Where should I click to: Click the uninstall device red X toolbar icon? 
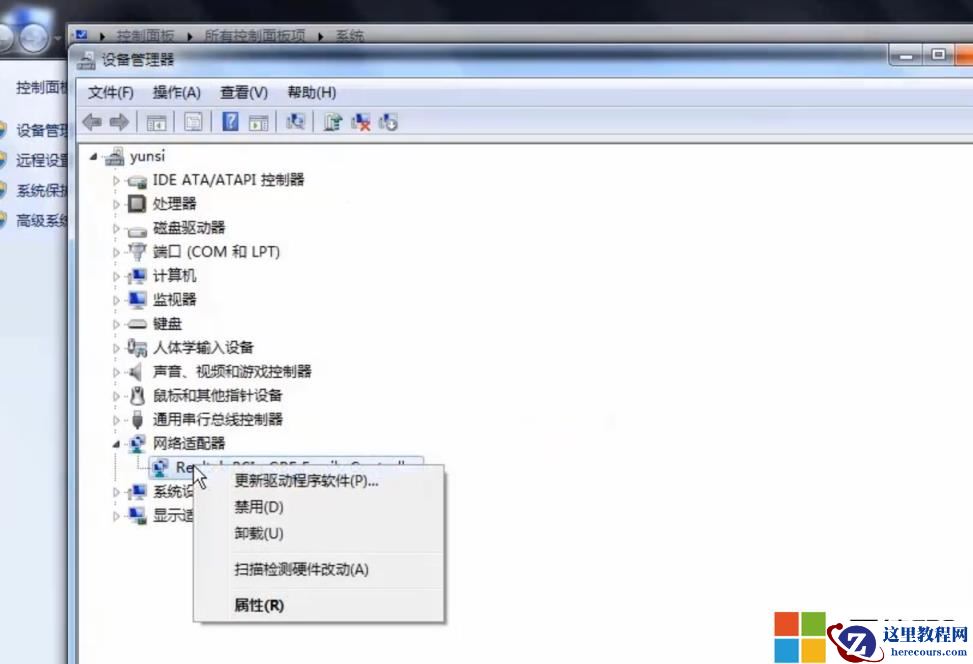tap(361, 122)
